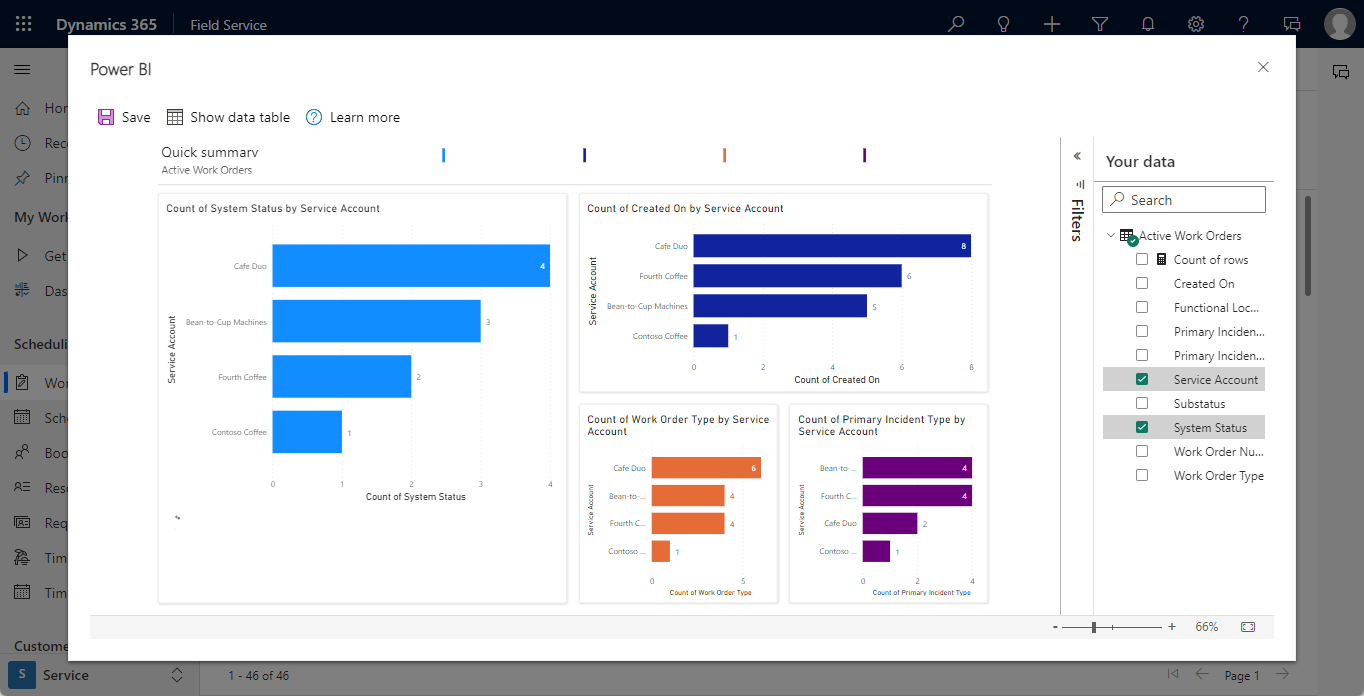Click the magnifier icon in data search box

tap(1118, 200)
